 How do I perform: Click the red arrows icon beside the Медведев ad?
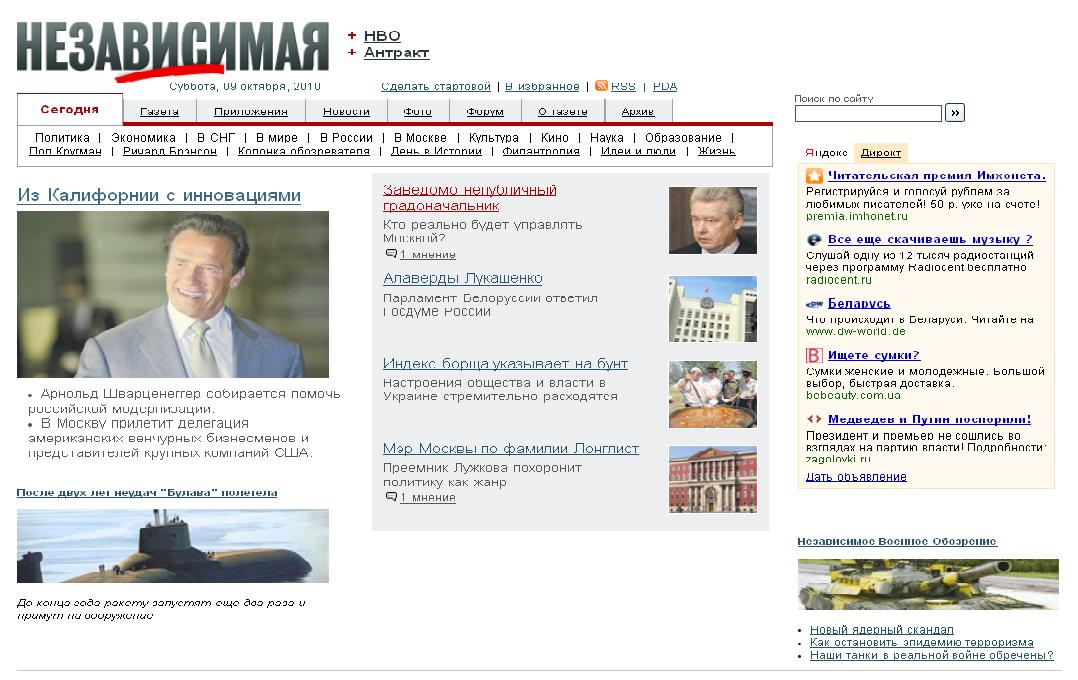(x=814, y=419)
